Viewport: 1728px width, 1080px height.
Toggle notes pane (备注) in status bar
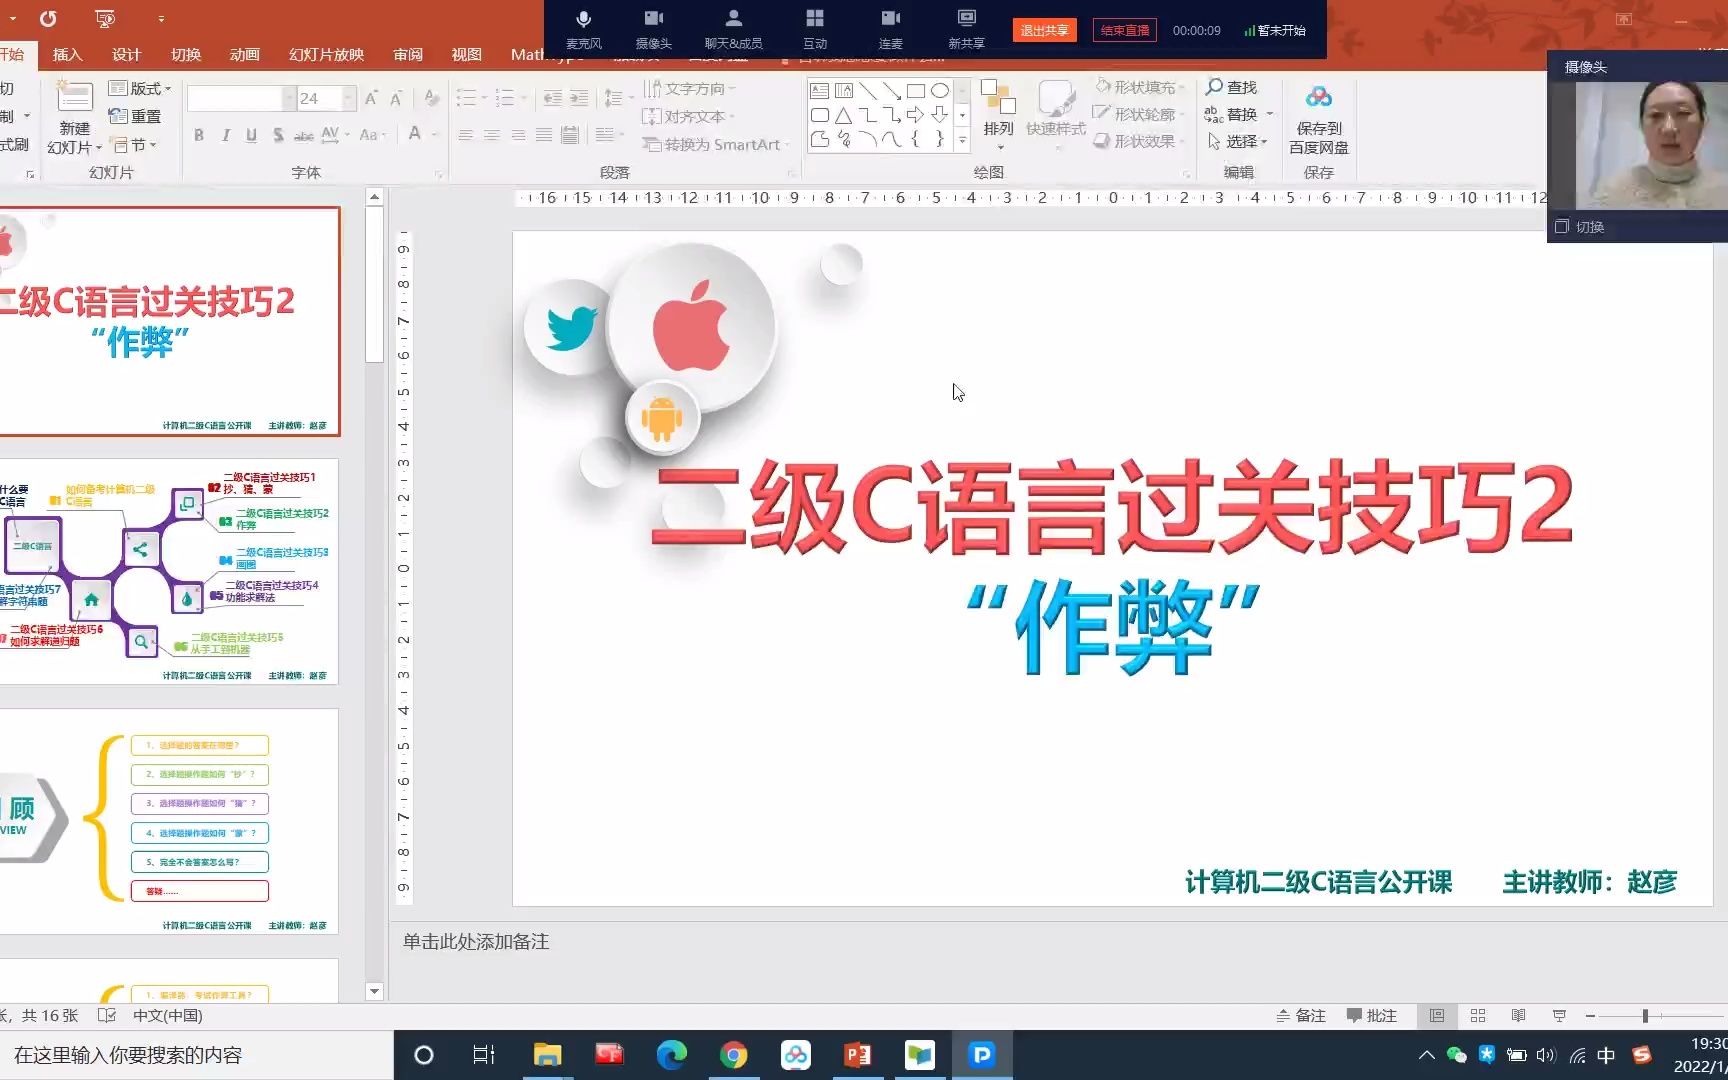1301,1016
